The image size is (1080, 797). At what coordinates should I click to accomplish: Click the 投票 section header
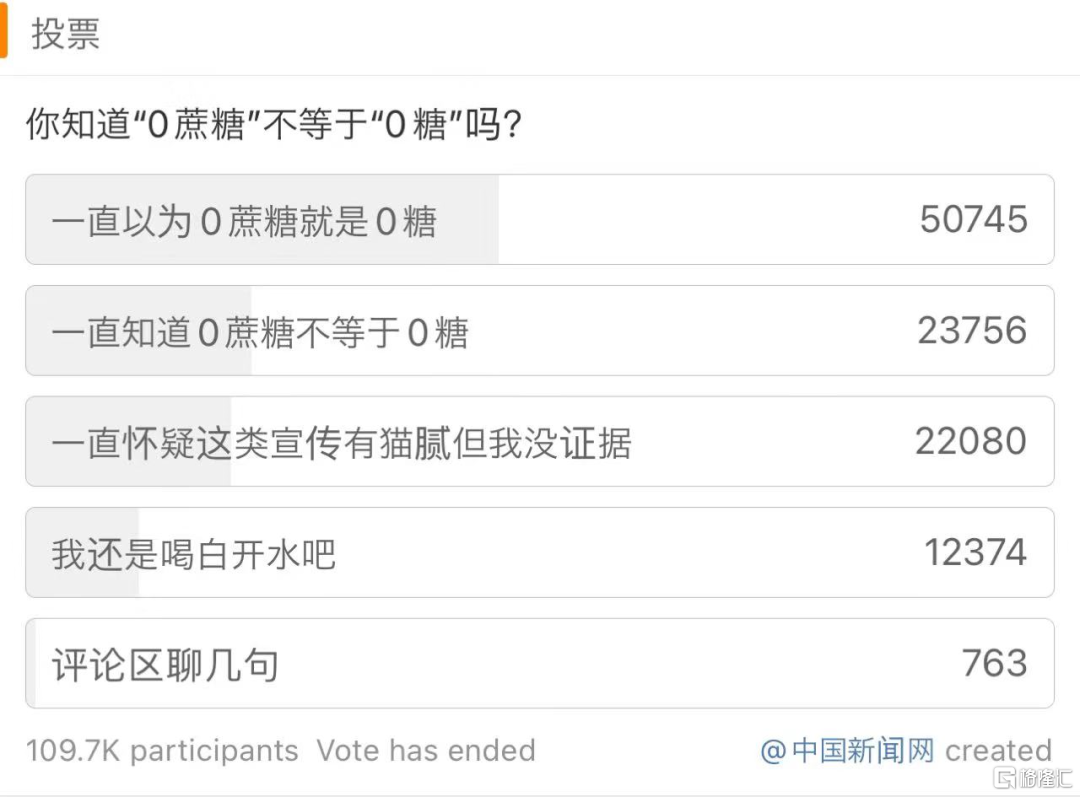pyautogui.click(x=66, y=34)
